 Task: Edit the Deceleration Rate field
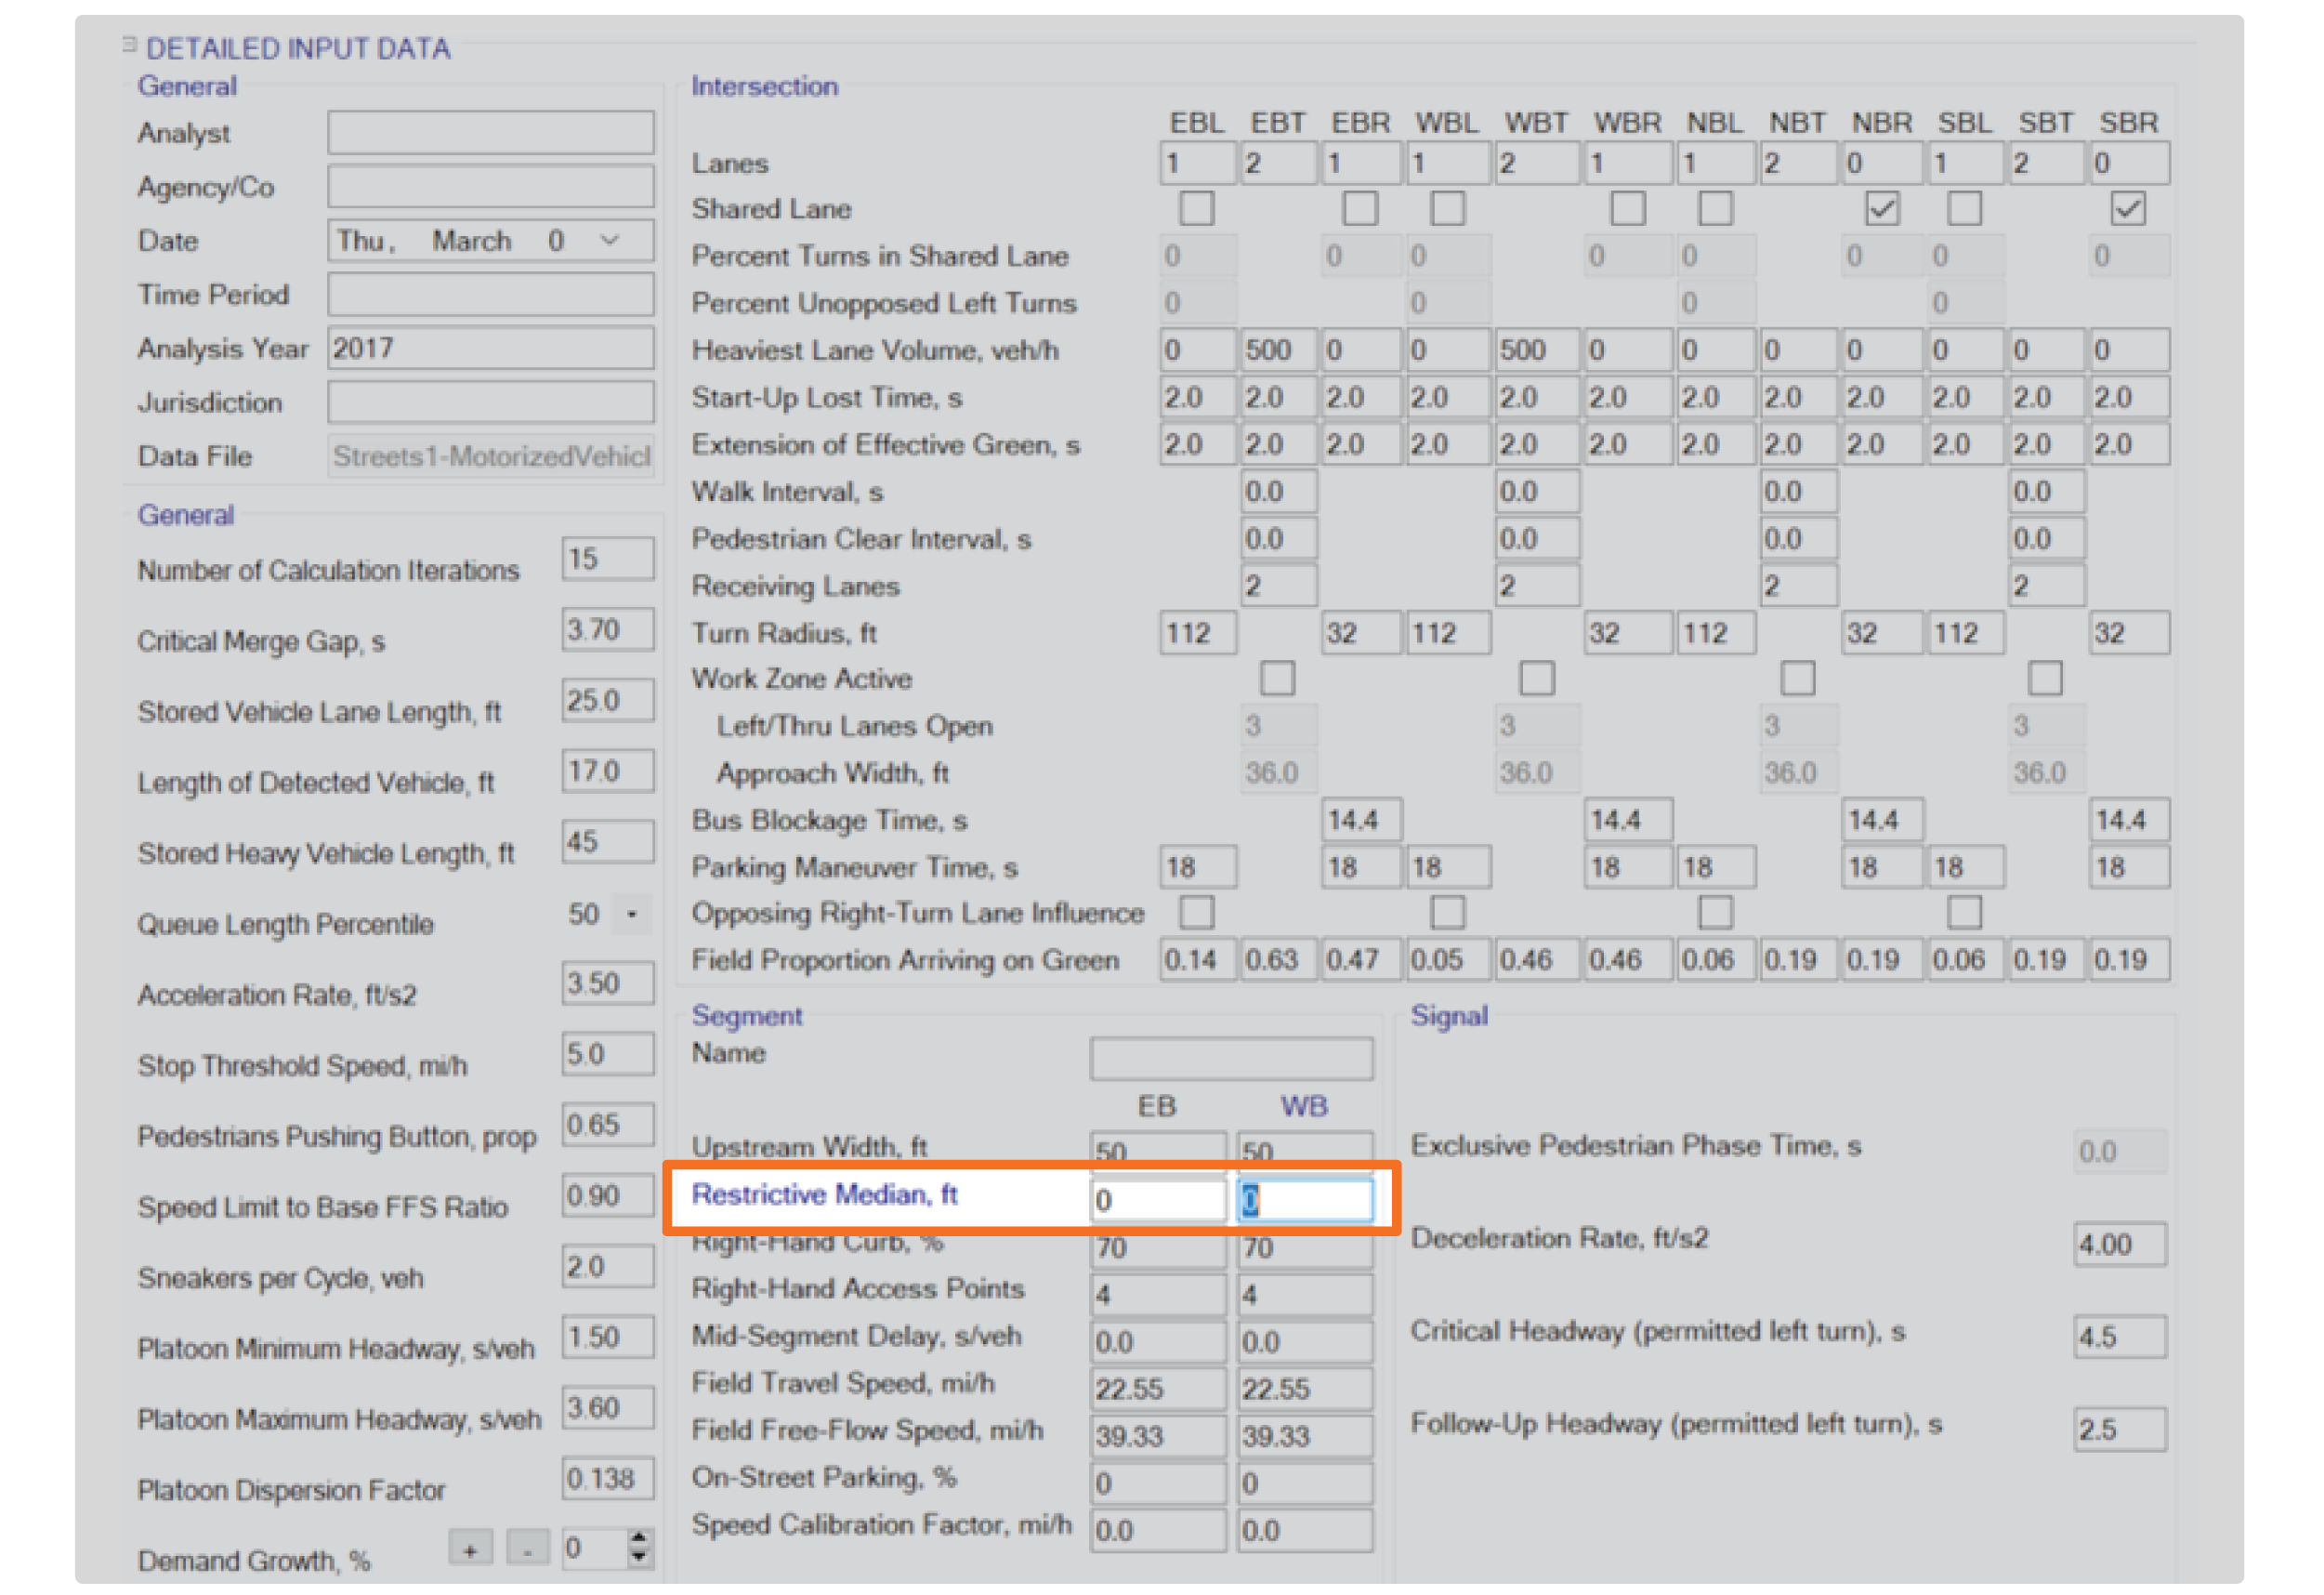click(2120, 1244)
